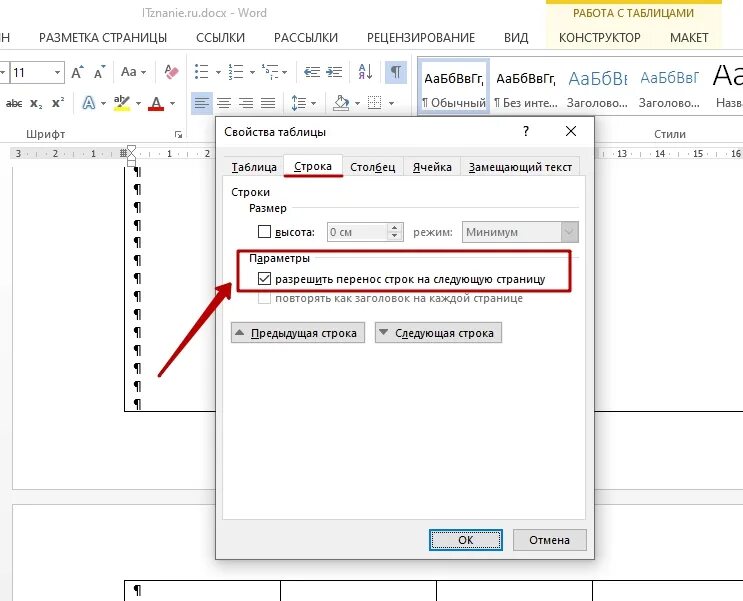
Task: Enable the row height checkbox
Action: click(264, 232)
